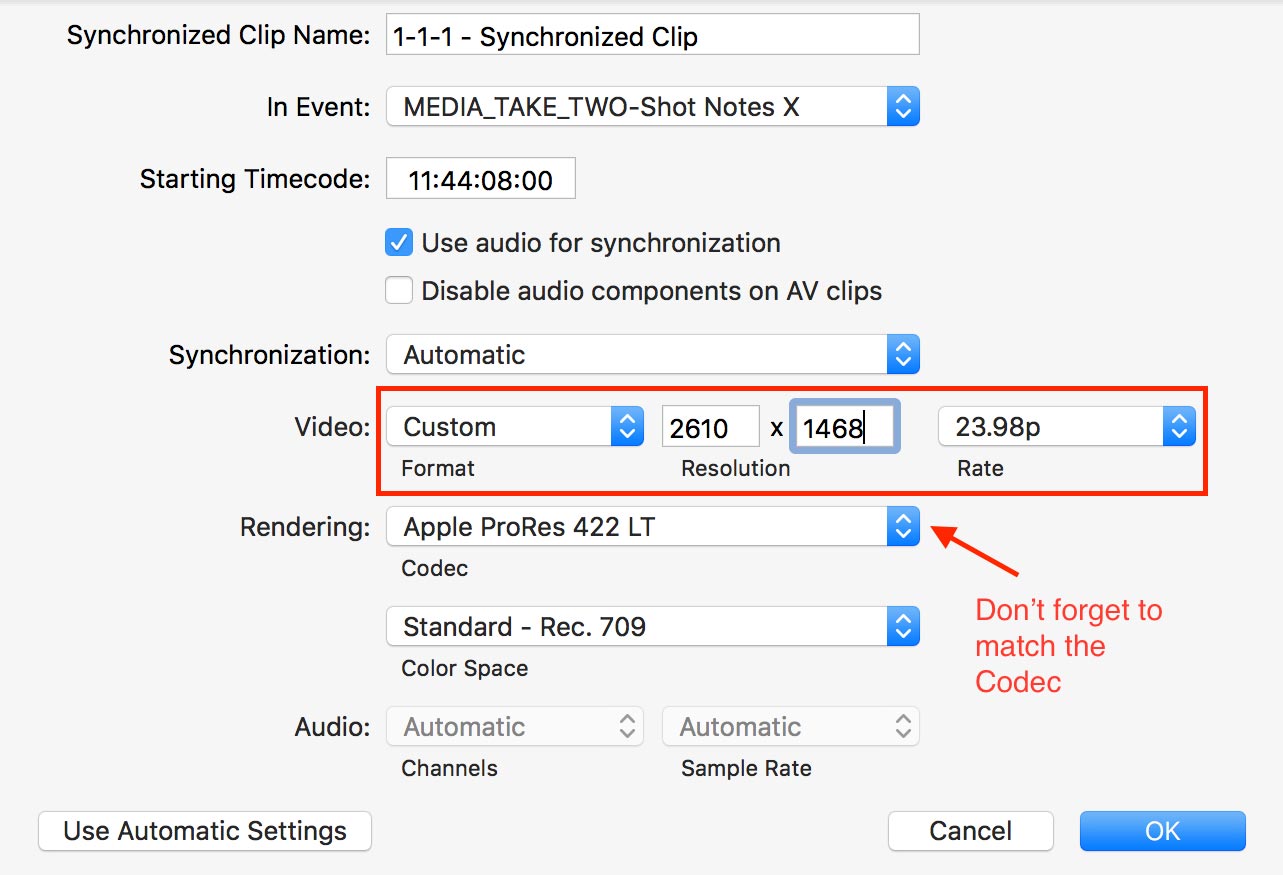Click the "Channels" caption
The height and width of the screenshot is (875, 1283).
coord(449,768)
